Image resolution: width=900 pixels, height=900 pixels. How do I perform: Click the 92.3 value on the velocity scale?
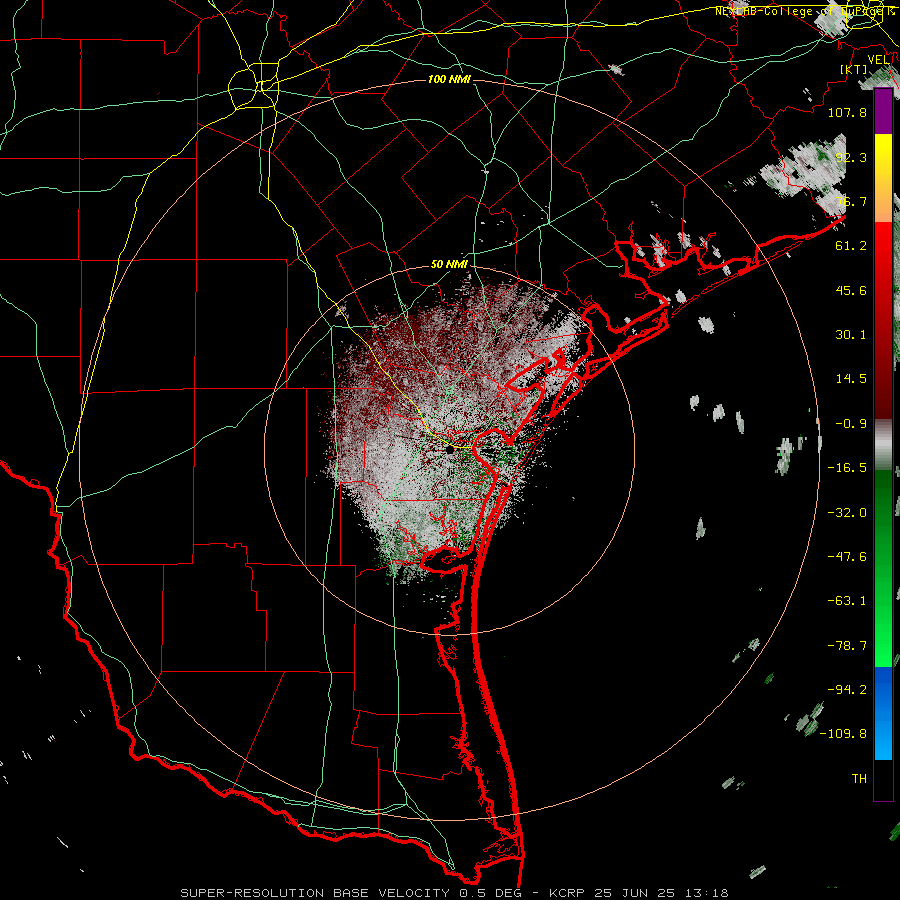[x=851, y=157]
